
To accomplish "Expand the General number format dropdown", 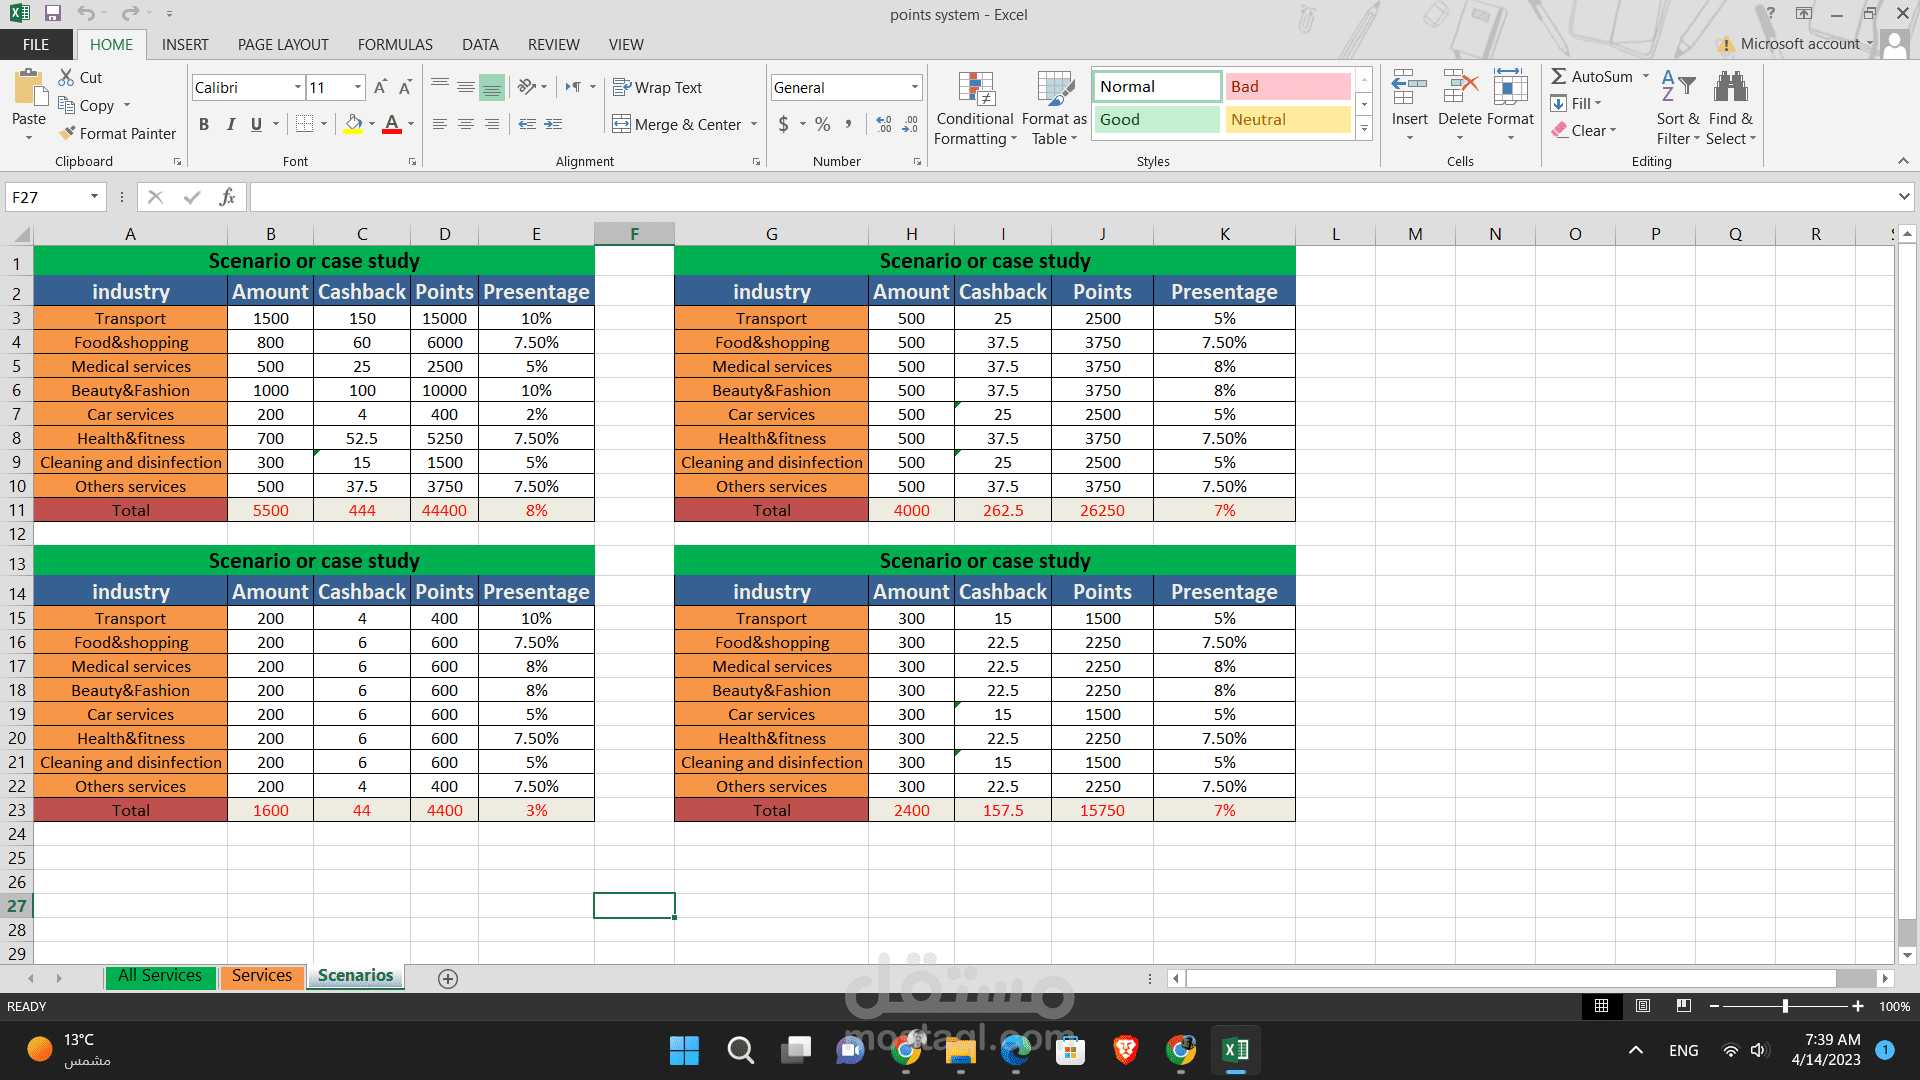I will coord(914,88).
